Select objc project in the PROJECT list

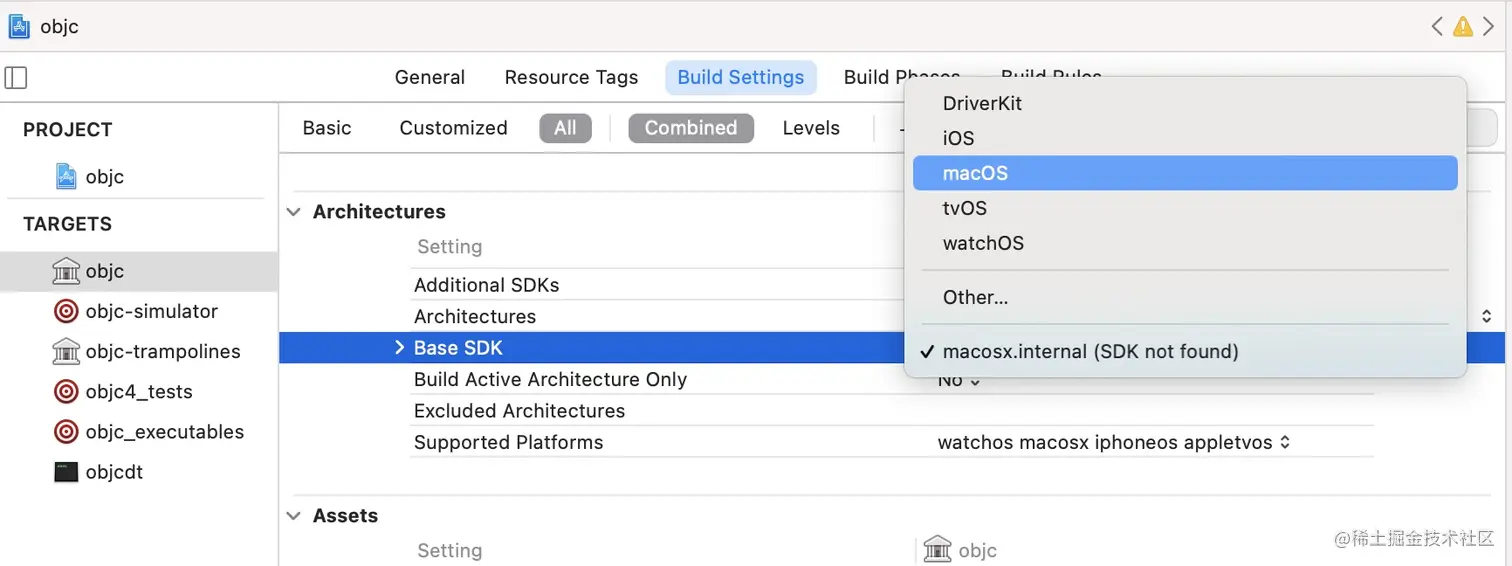104,177
